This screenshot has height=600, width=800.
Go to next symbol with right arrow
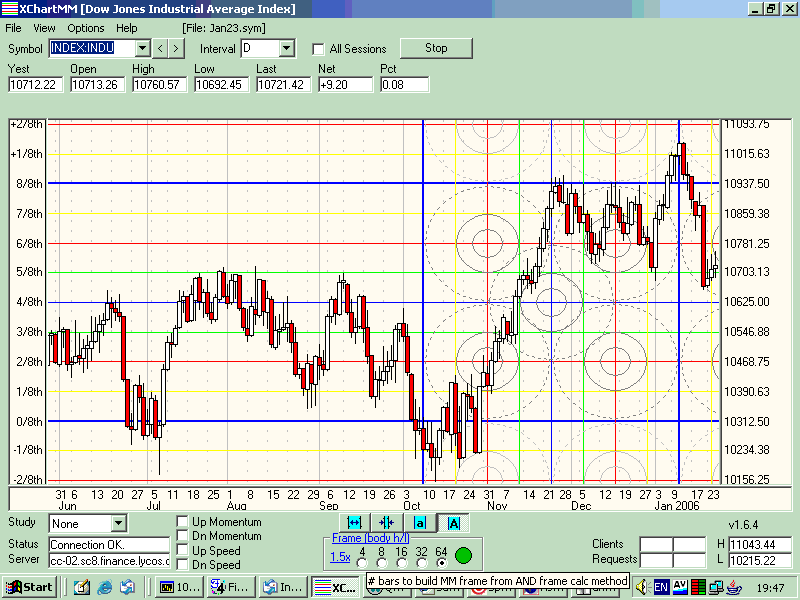click(177, 48)
